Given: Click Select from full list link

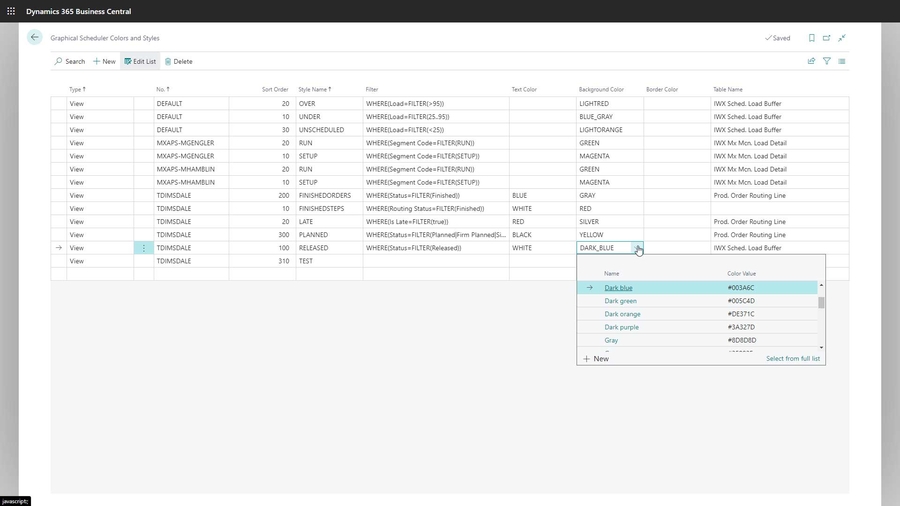Looking at the screenshot, I should tap(792, 358).
